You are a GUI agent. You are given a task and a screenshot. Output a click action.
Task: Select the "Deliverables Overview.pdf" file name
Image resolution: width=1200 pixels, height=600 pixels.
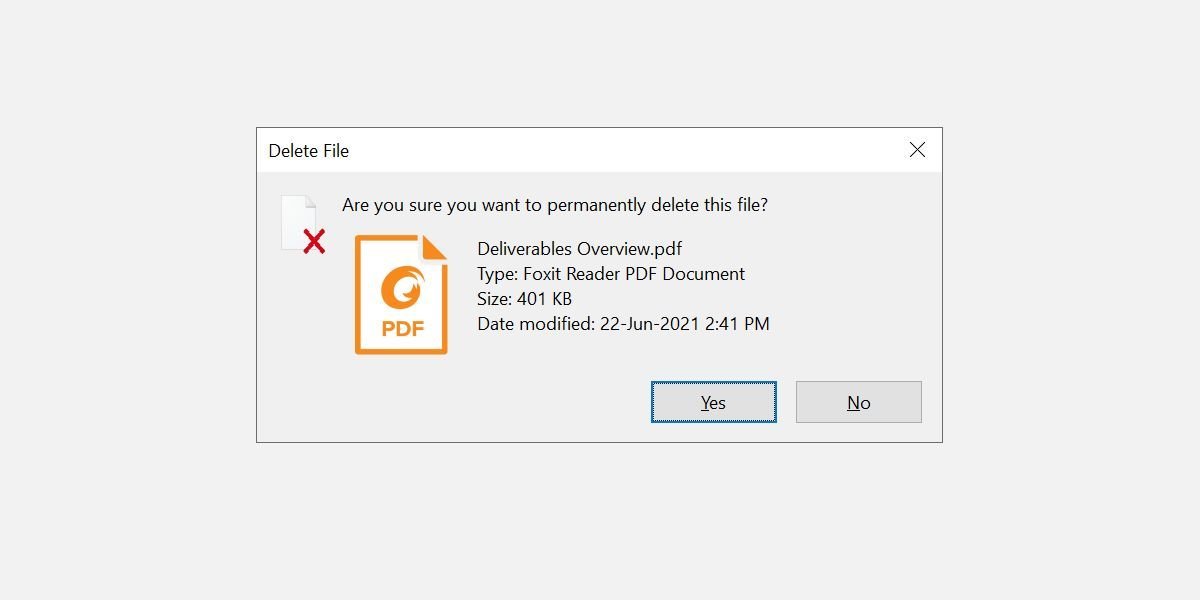tap(579, 249)
